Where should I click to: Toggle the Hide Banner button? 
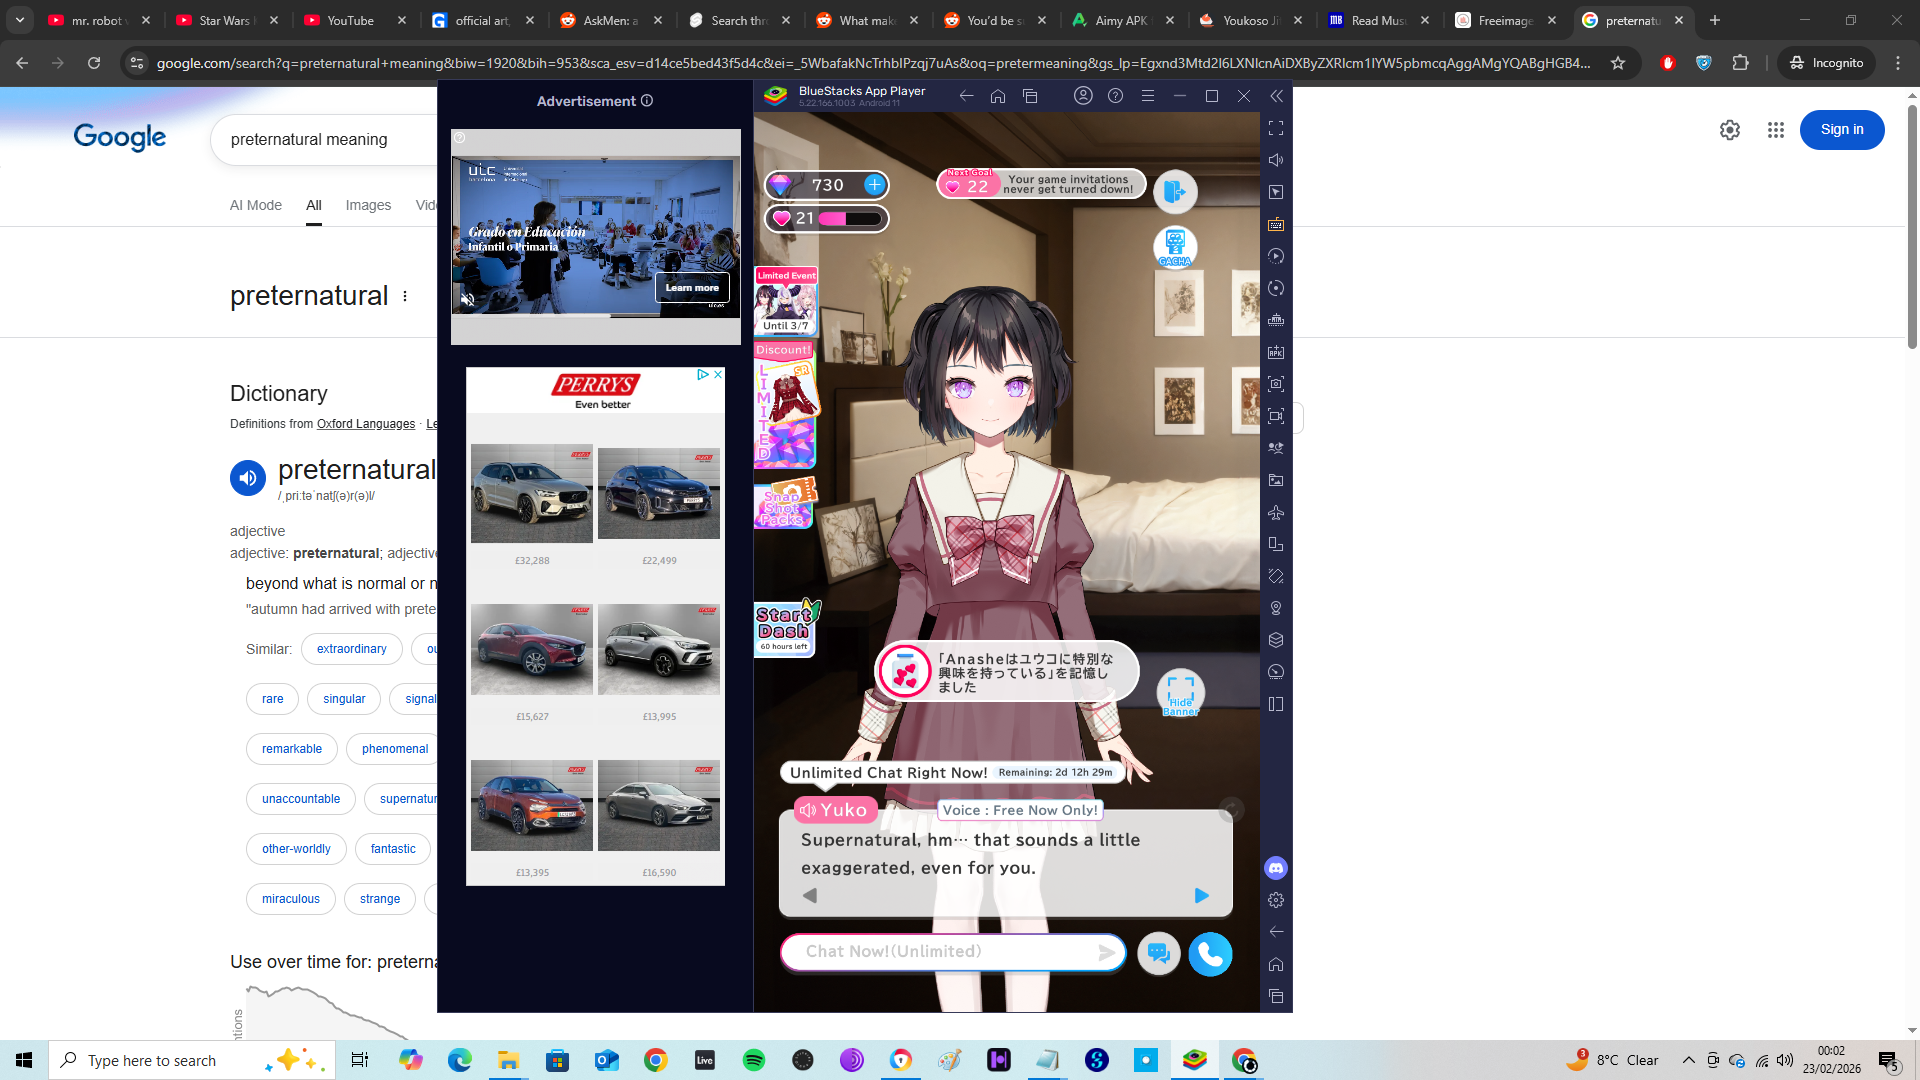point(1180,693)
